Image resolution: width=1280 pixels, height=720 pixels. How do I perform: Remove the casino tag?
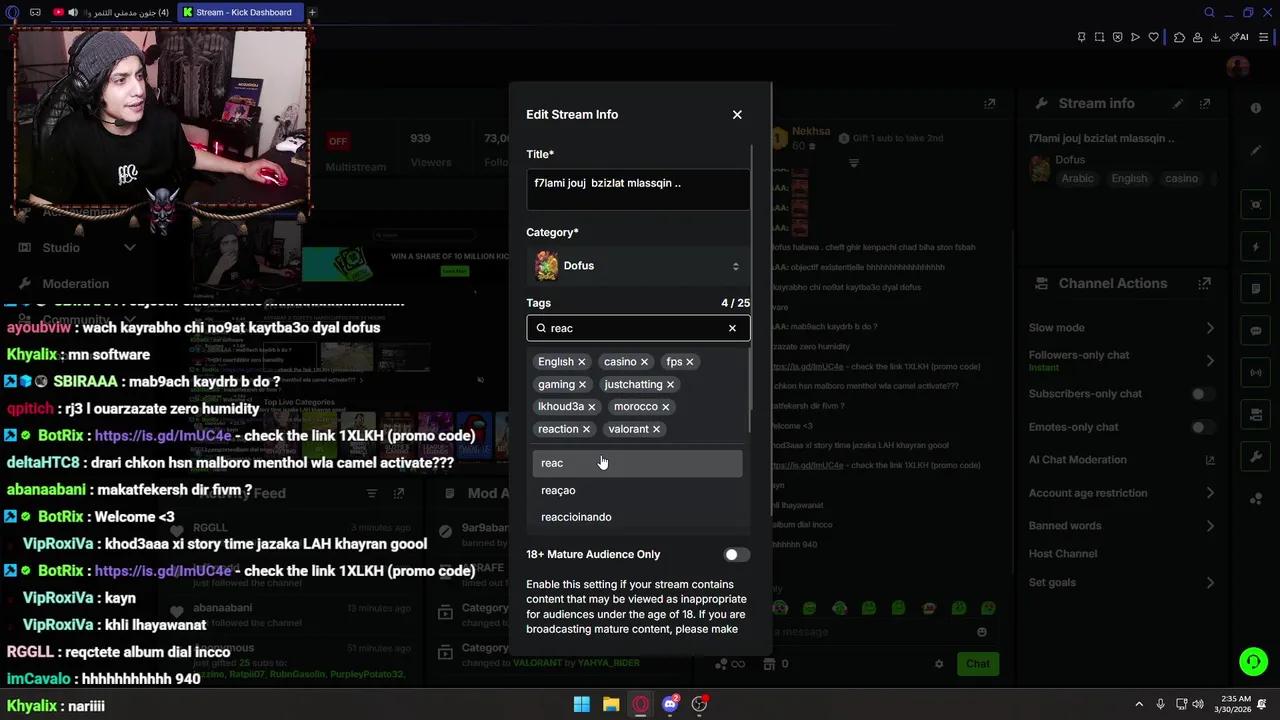[x=644, y=362]
